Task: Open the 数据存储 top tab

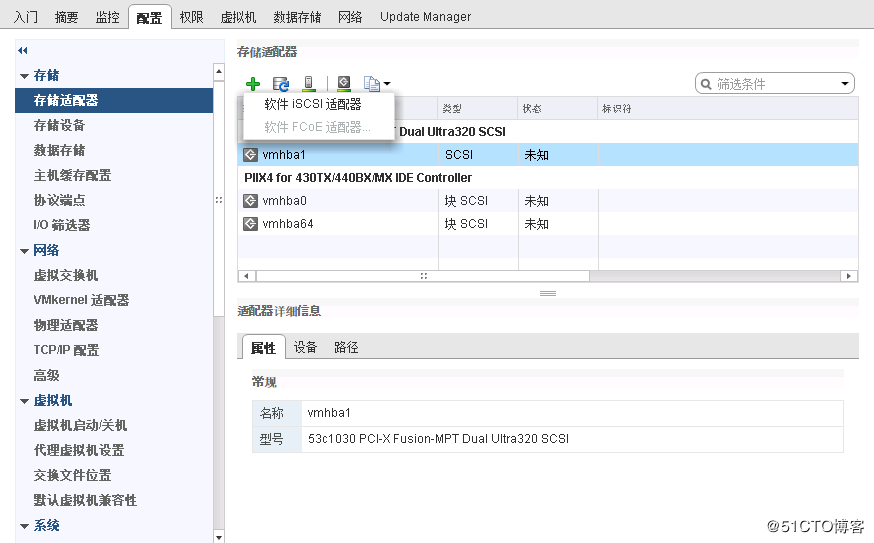Action: point(297,17)
